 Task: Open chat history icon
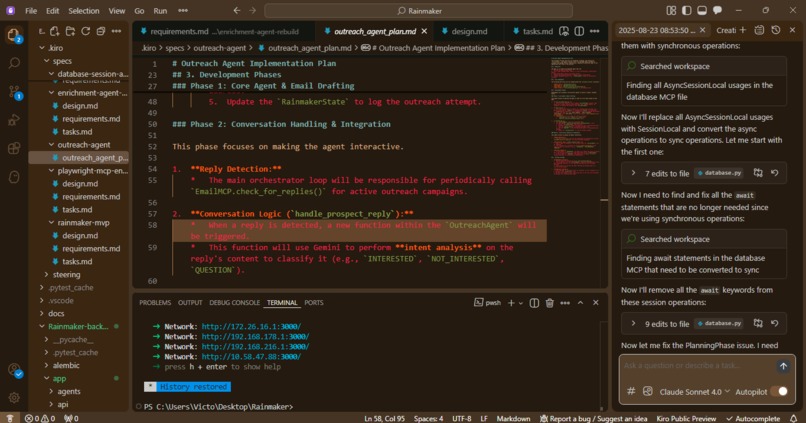(x=776, y=30)
